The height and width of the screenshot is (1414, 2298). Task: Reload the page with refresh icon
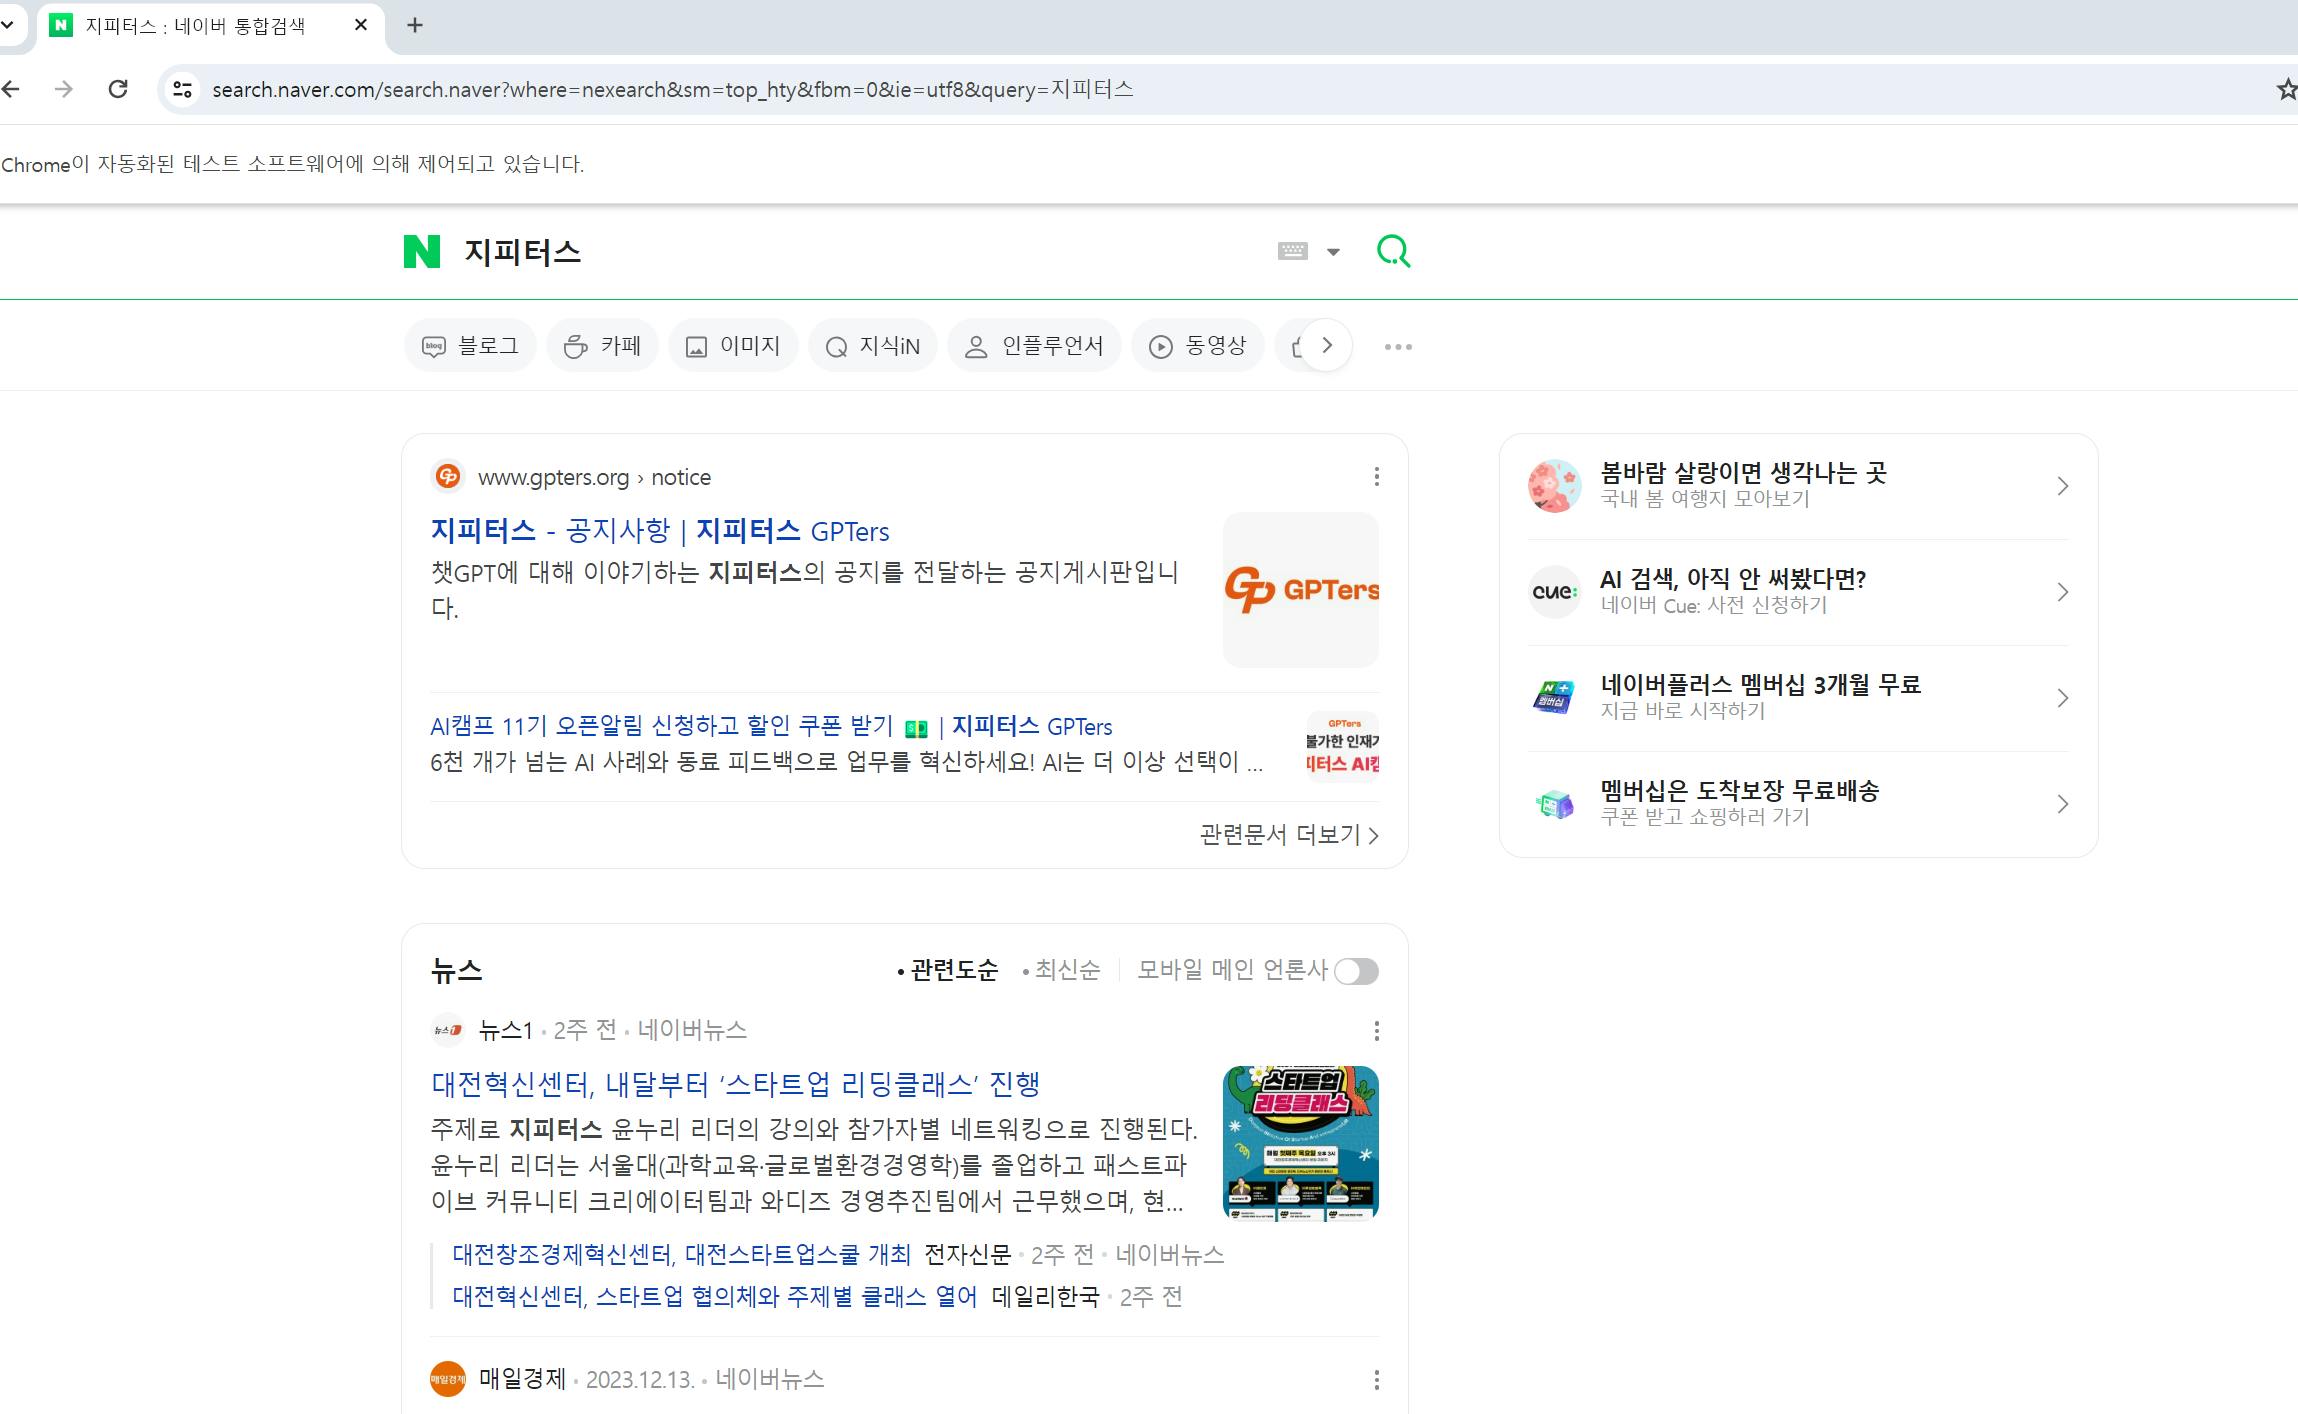118,89
